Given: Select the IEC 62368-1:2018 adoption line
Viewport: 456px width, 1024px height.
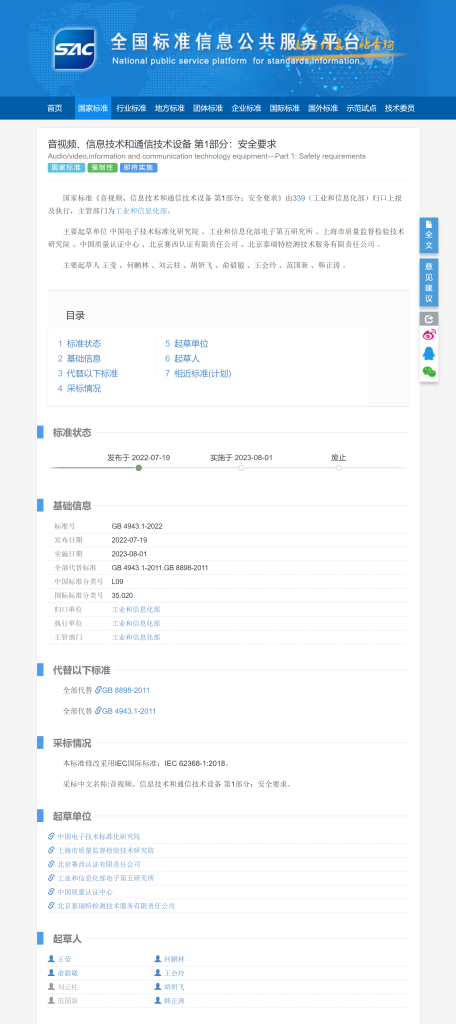Looking at the screenshot, I should pyautogui.click(x=145, y=763).
